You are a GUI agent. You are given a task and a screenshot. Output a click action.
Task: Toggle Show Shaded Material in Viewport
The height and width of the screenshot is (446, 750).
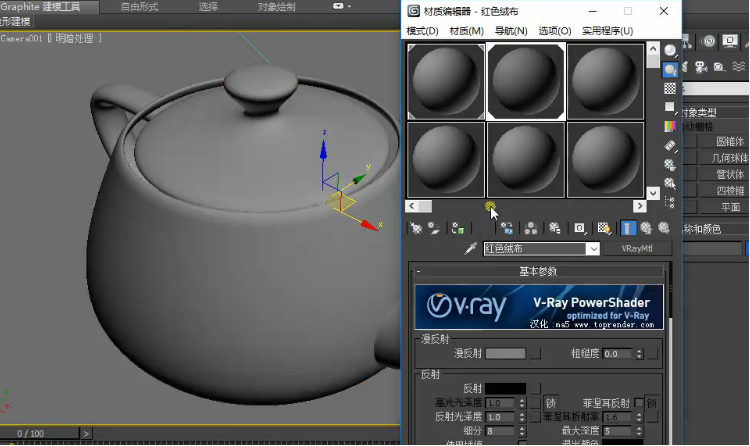pyautogui.click(x=604, y=228)
